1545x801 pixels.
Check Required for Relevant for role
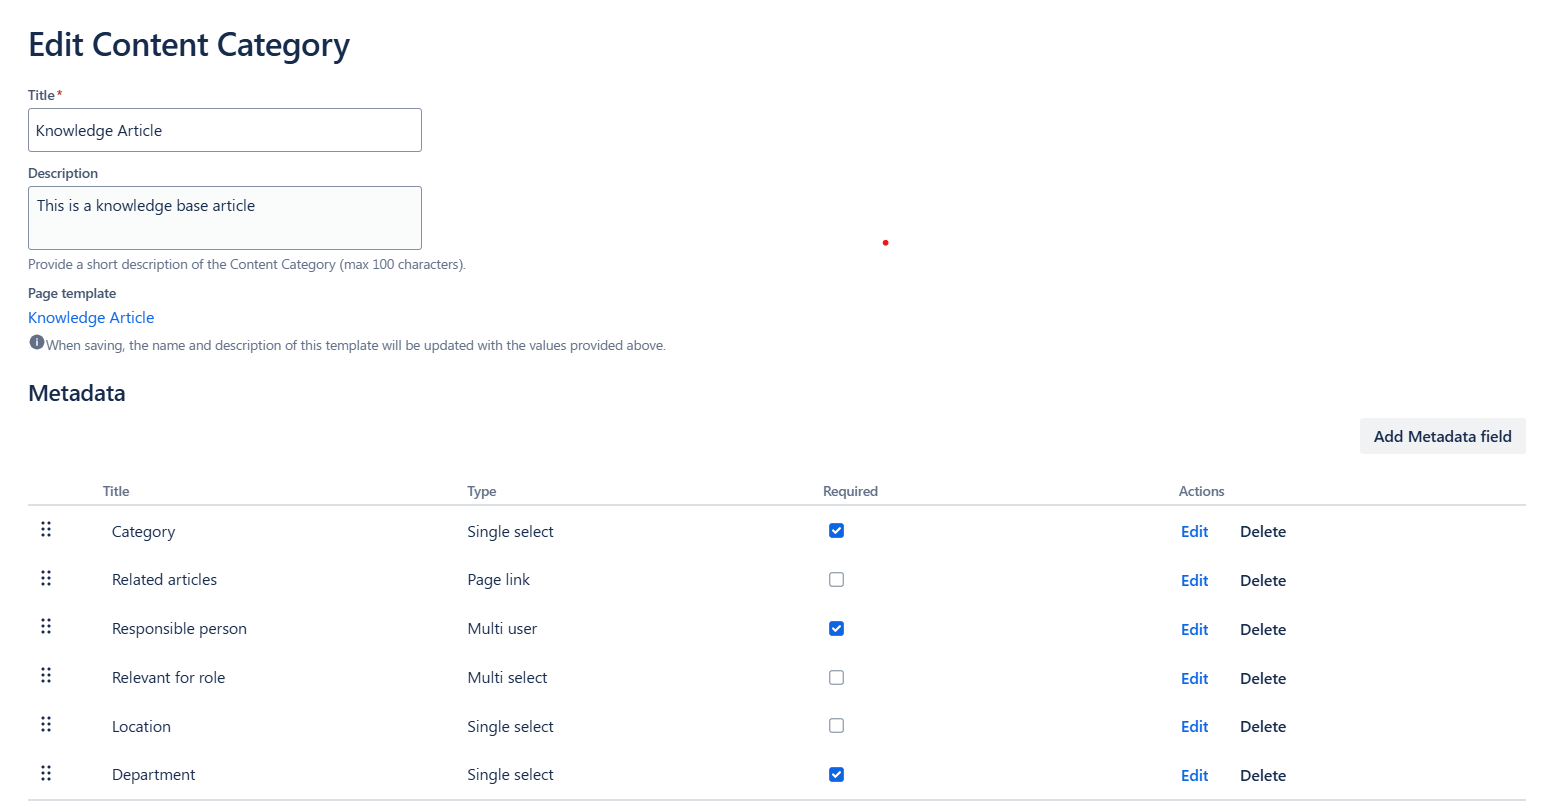point(836,678)
